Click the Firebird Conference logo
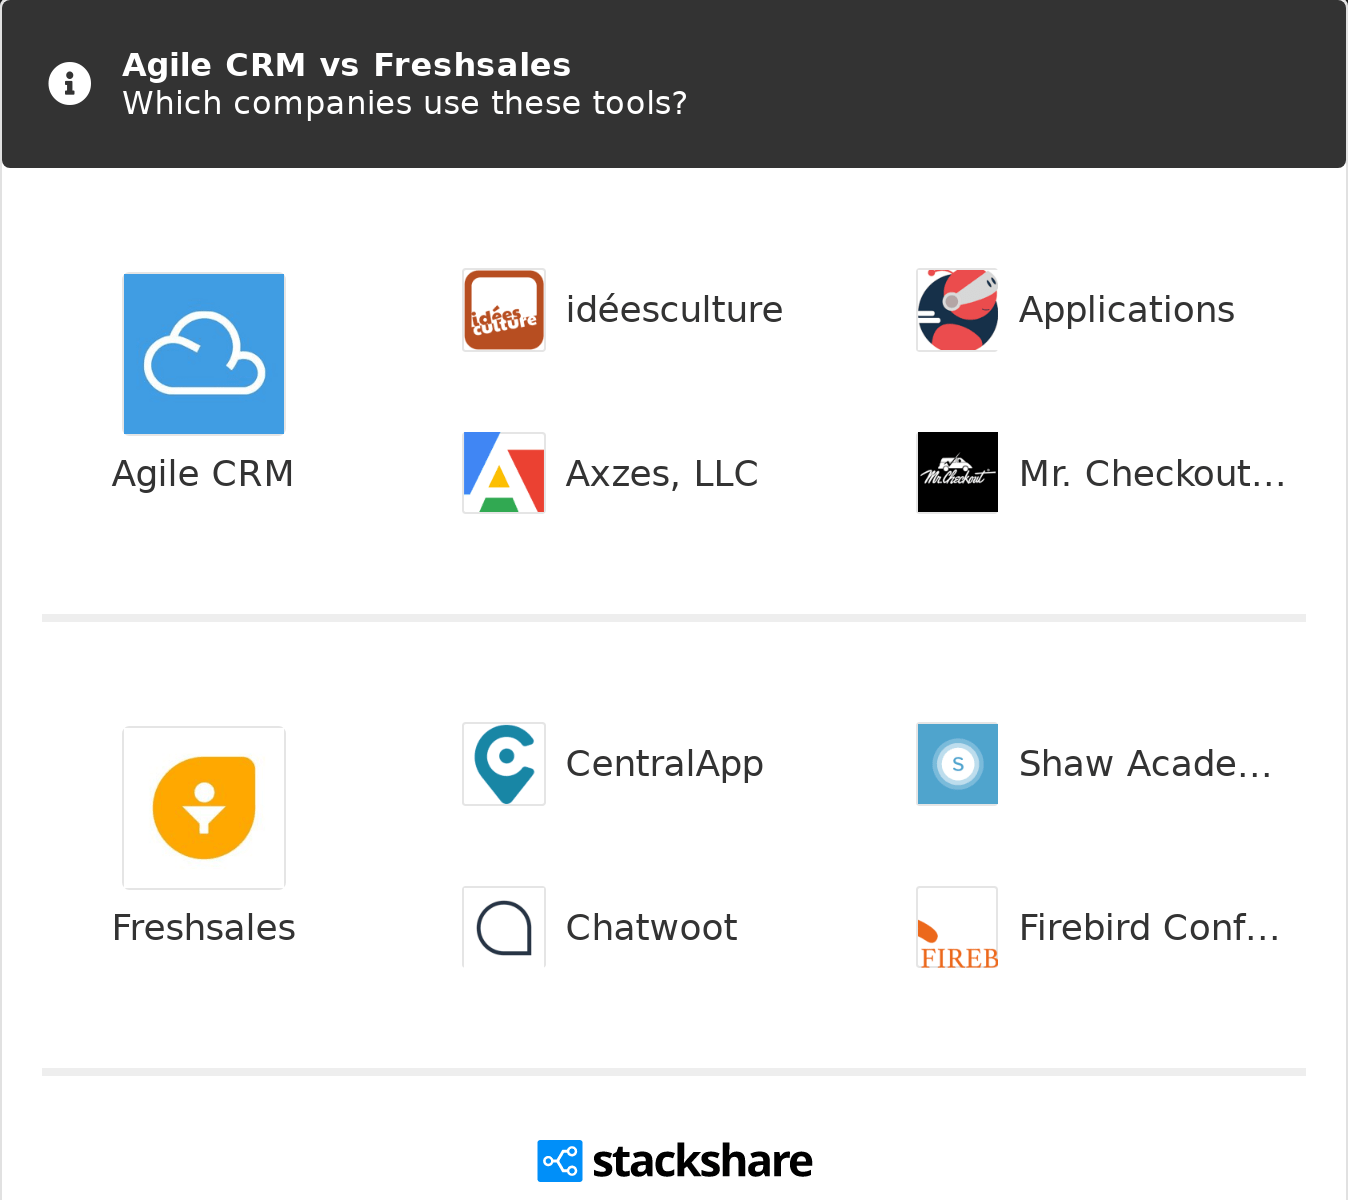 coord(958,927)
